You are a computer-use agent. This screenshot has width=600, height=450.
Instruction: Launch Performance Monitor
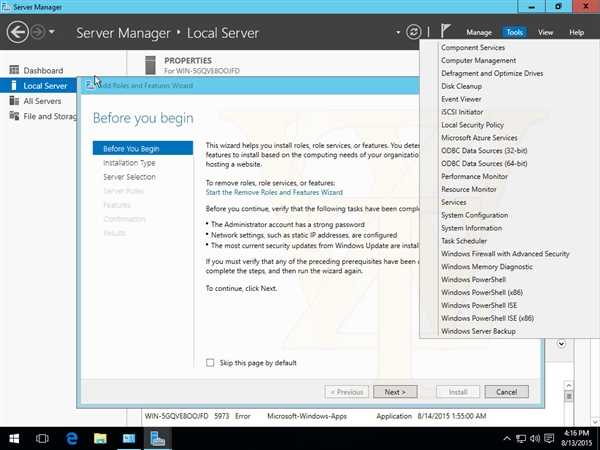pyautogui.click(x=474, y=176)
